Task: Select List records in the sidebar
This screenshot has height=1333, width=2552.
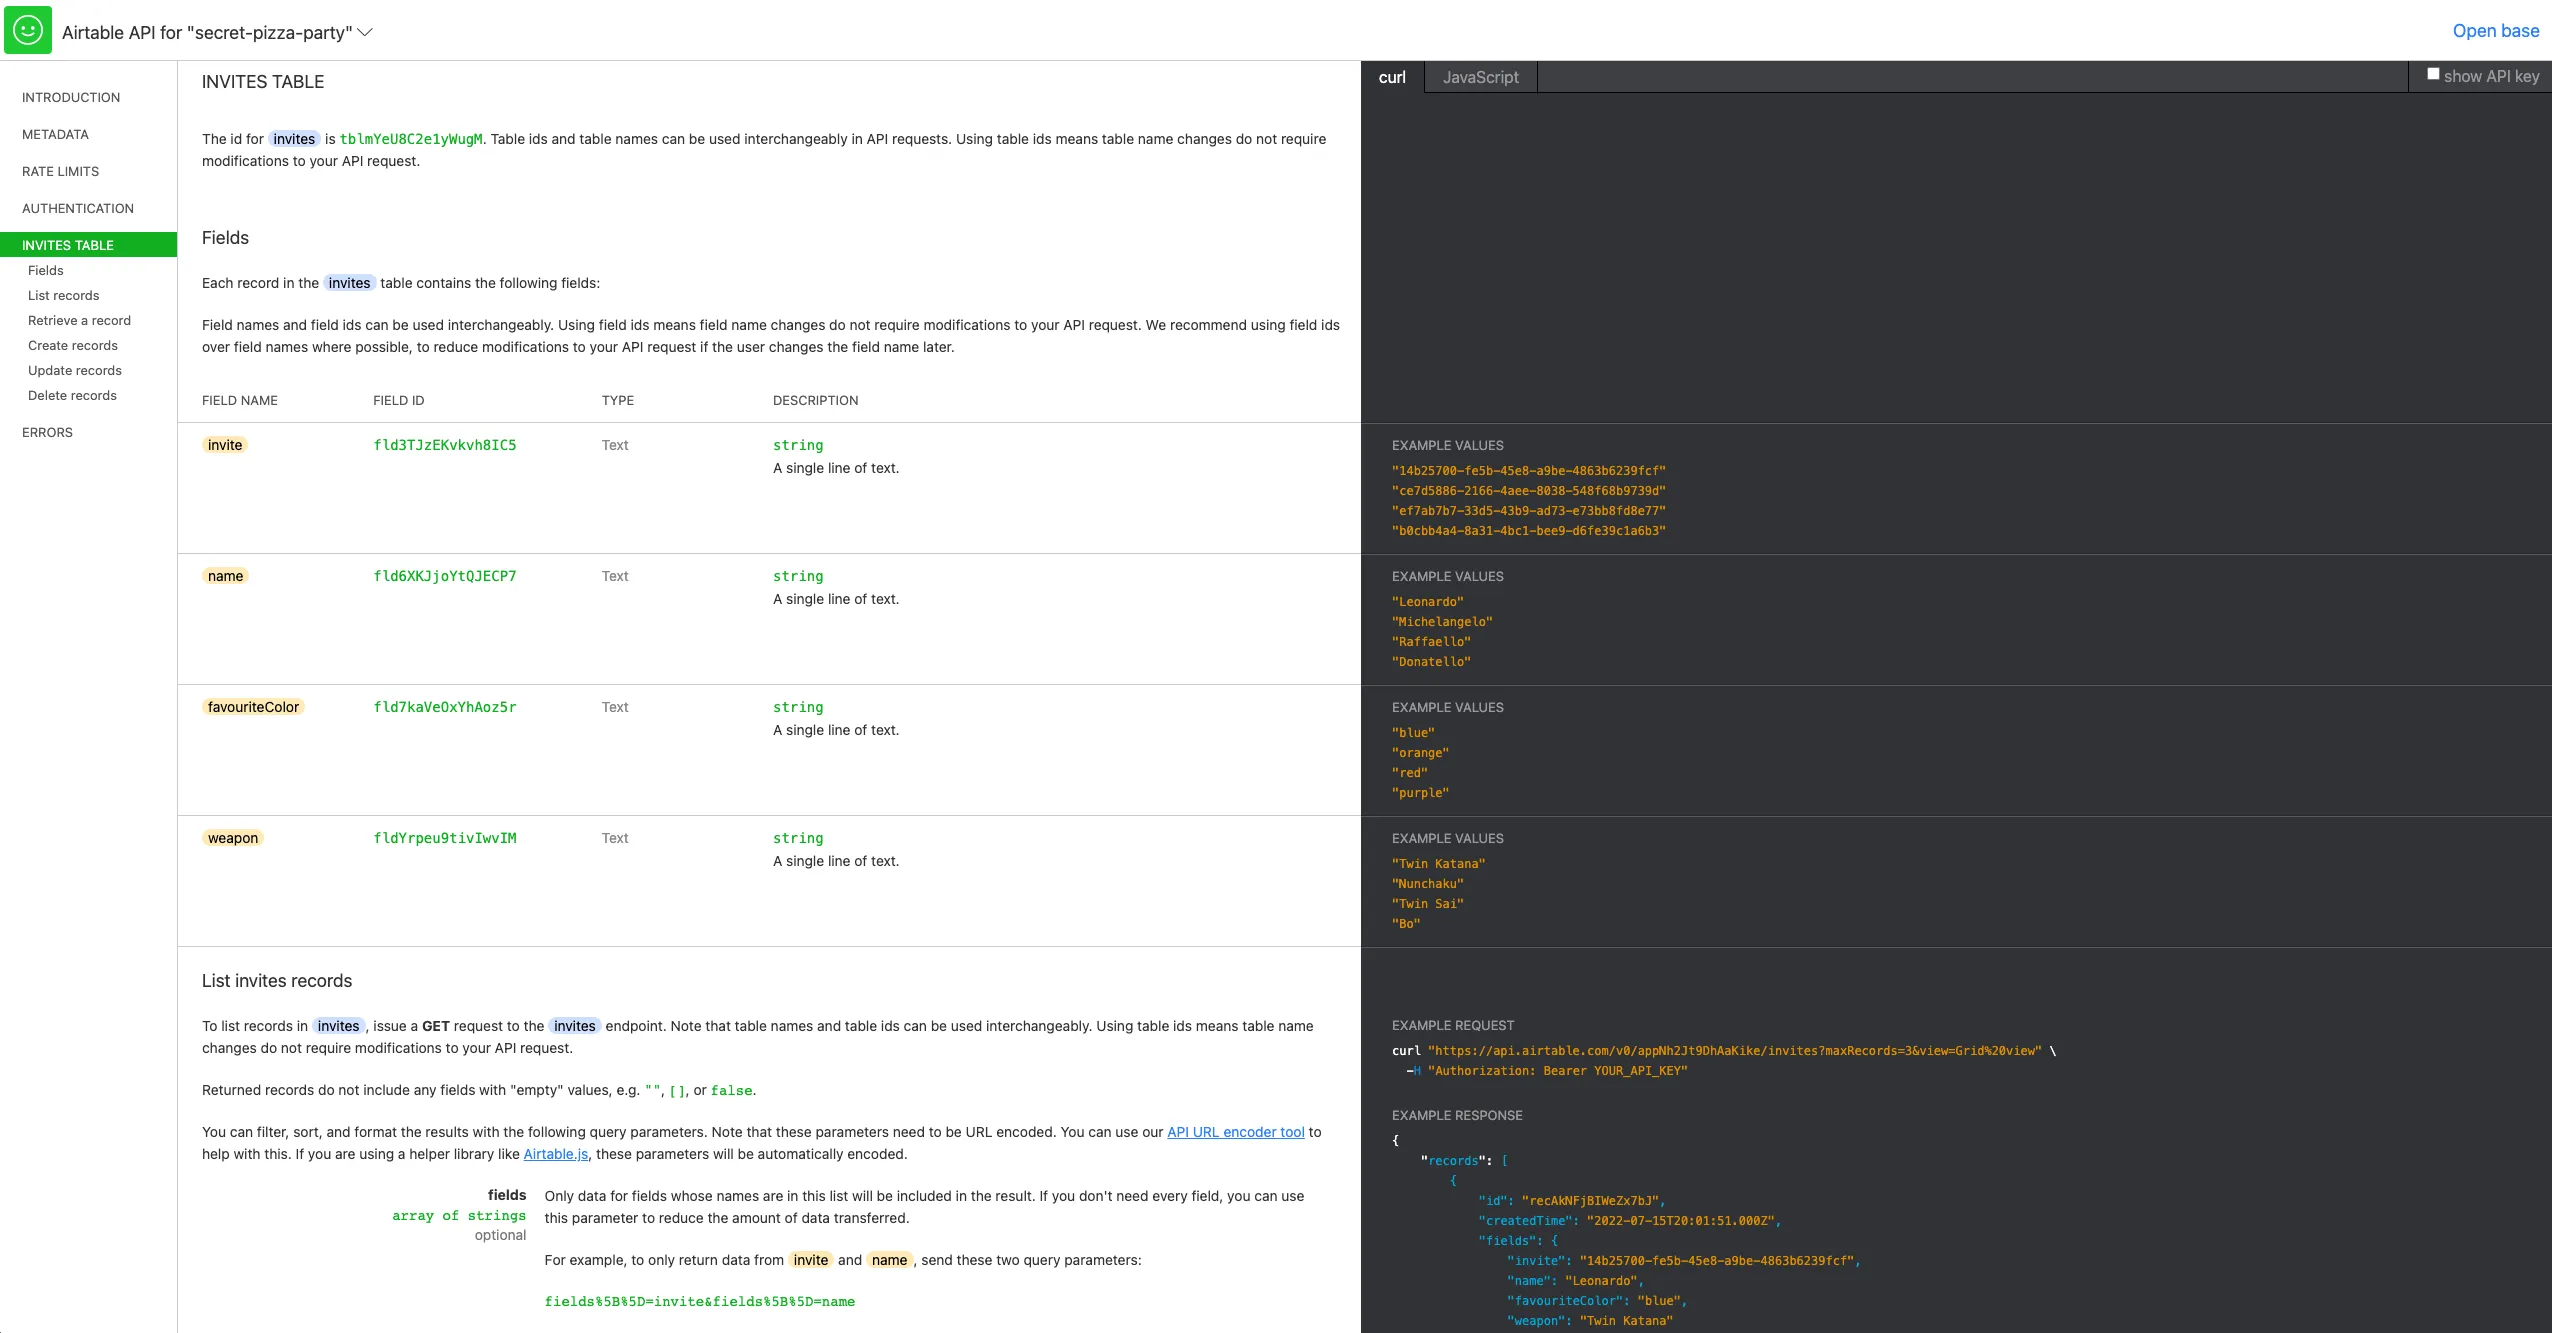Action: point(63,295)
